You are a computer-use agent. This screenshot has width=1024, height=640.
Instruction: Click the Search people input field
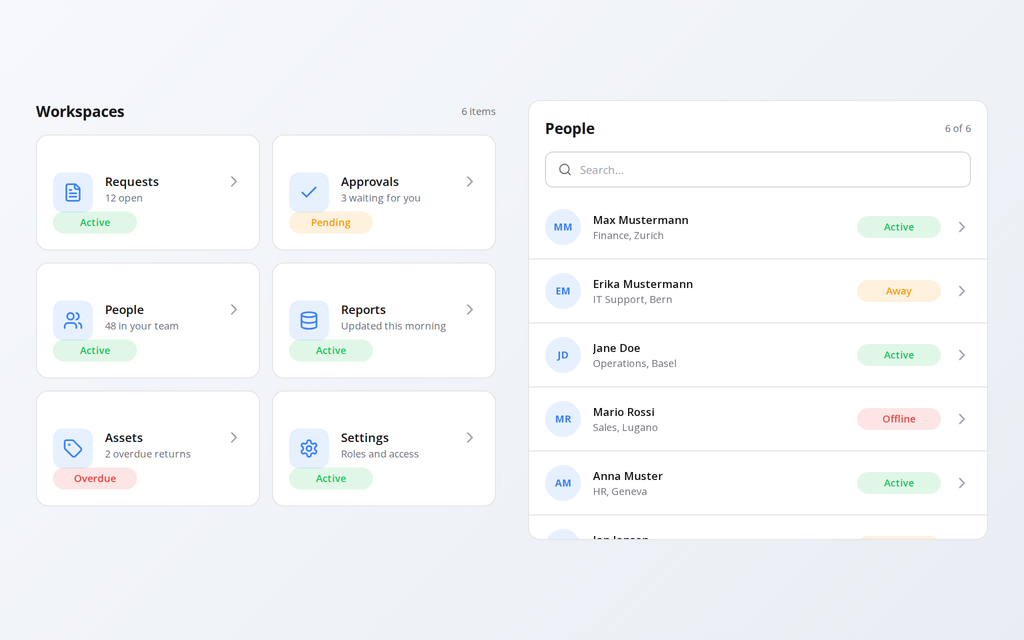coord(758,170)
